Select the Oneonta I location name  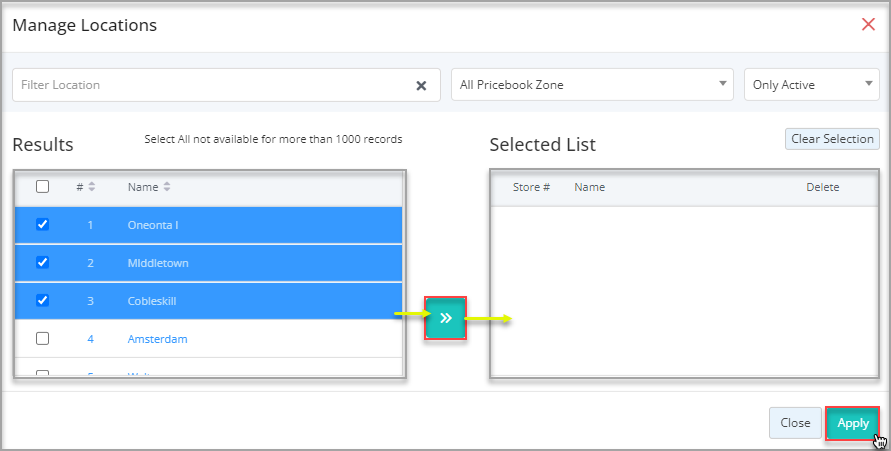click(x=153, y=225)
